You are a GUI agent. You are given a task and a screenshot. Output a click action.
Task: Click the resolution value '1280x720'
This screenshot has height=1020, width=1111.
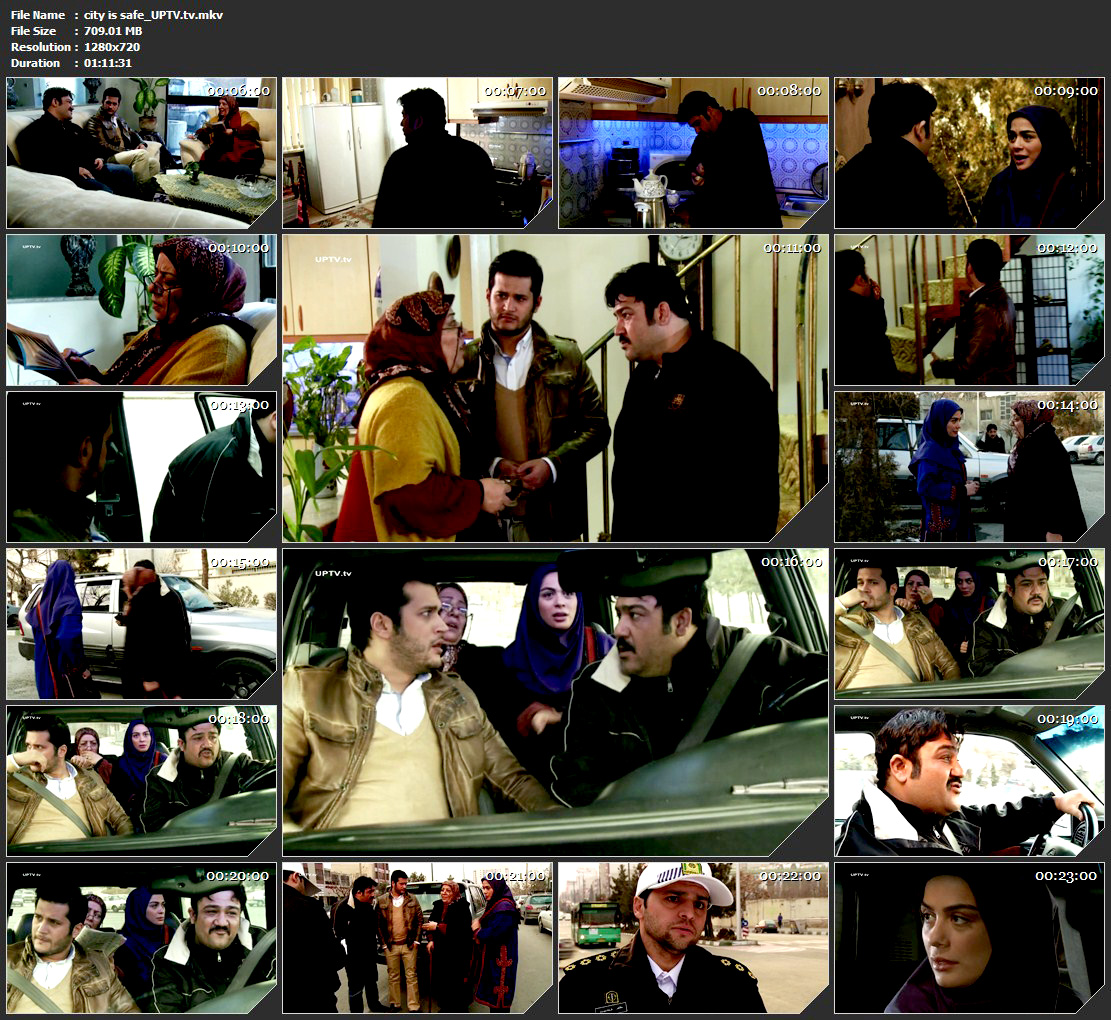coord(112,47)
